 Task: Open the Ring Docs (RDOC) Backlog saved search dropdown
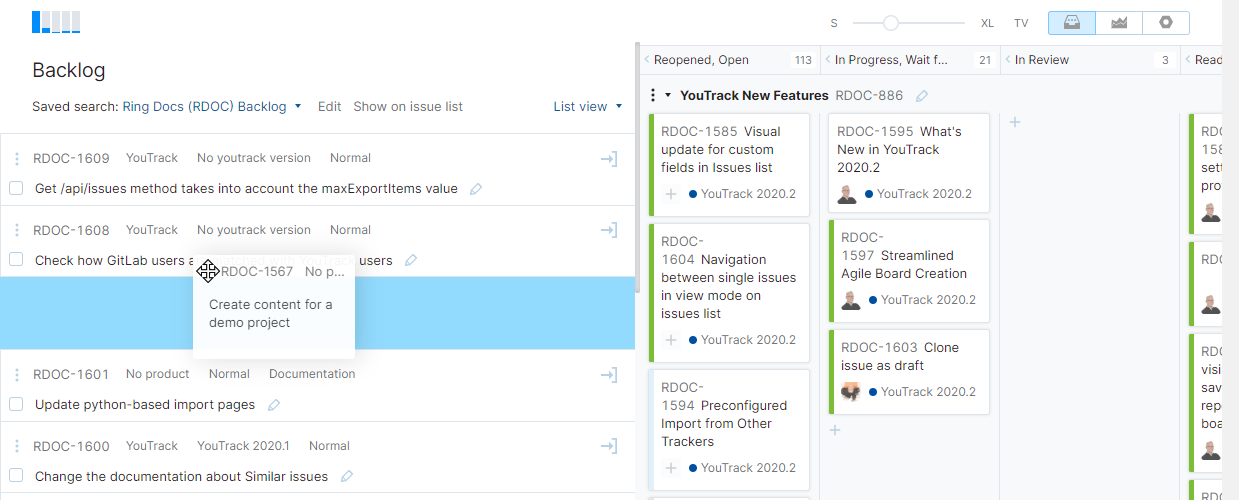tap(212, 106)
